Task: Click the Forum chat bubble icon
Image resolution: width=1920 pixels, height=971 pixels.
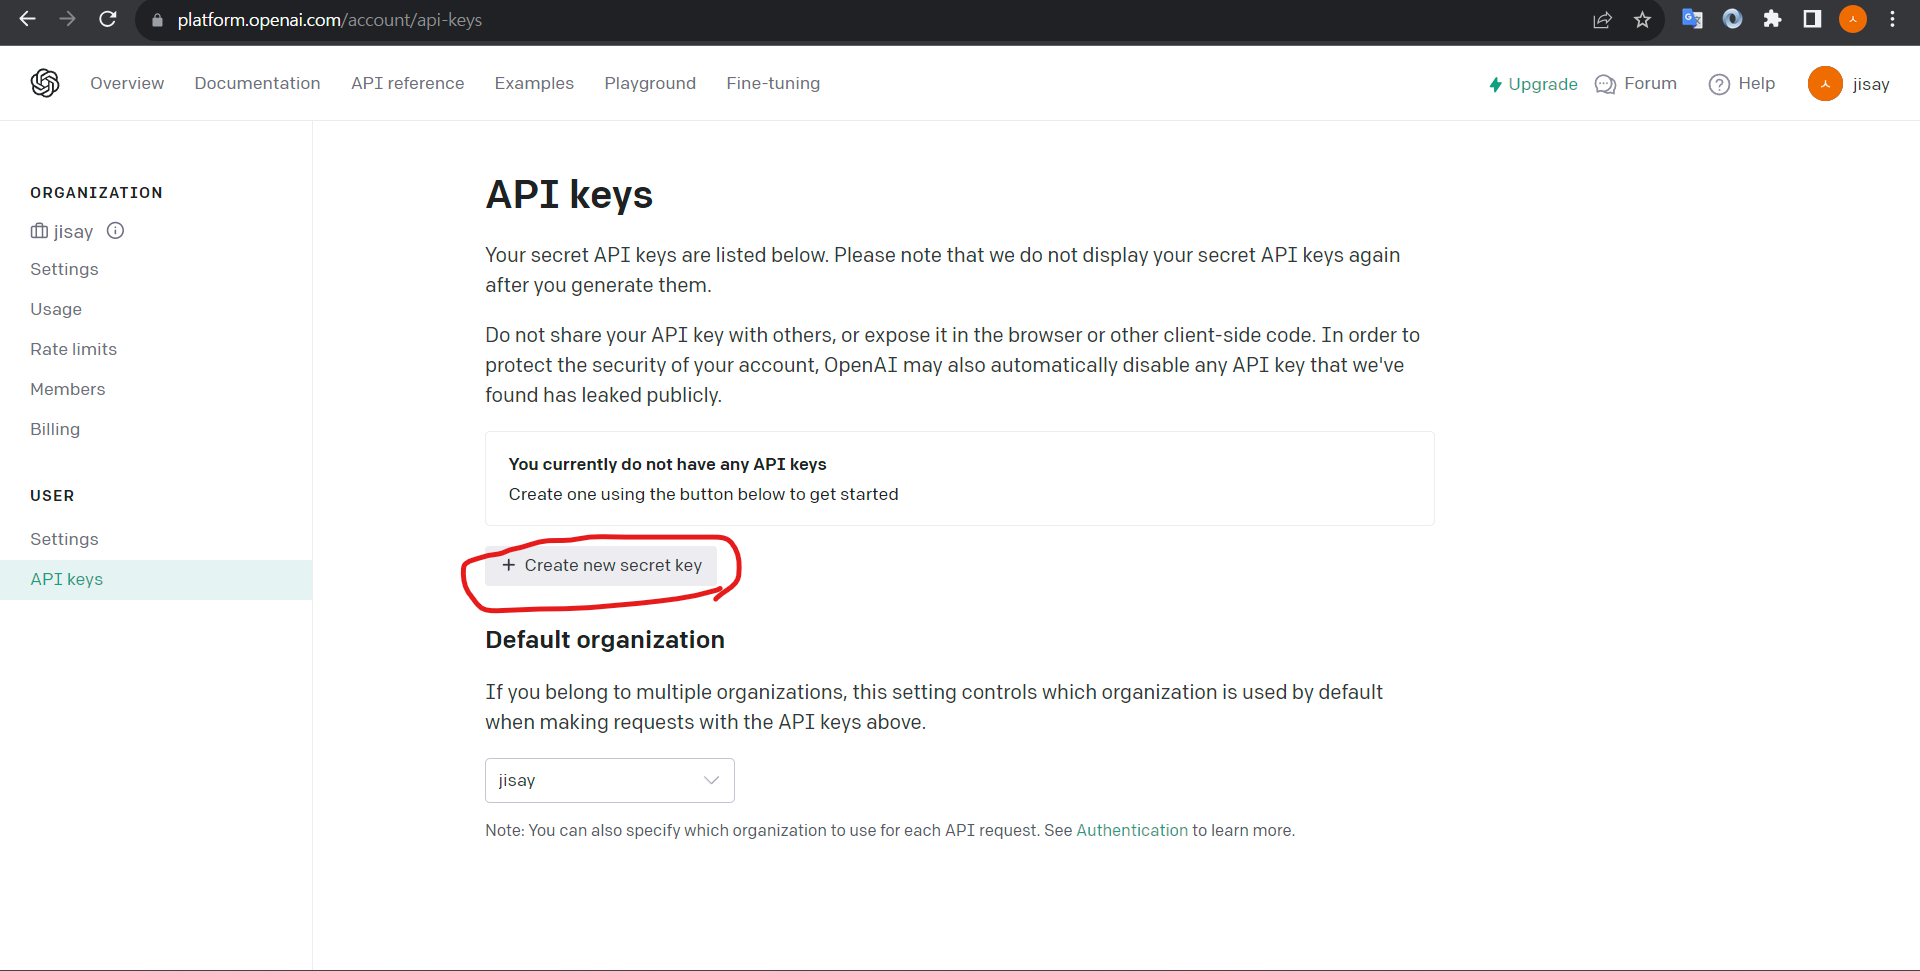Action: [1605, 84]
